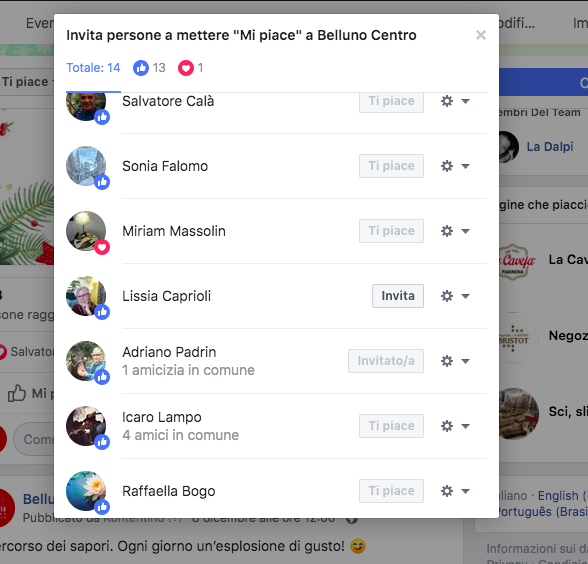Open La Dalpi team member link
The height and width of the screenshot is (564, 588).
click(x=550, y=146)
